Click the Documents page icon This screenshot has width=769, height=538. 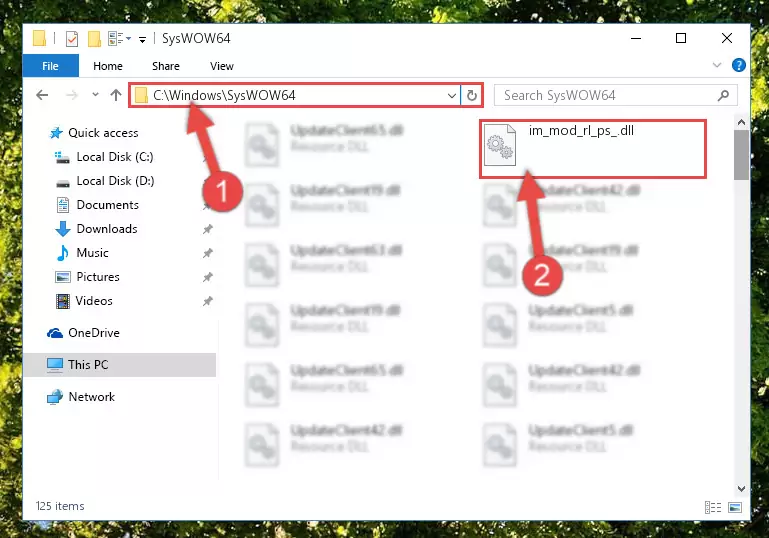(x=63, y=205)
